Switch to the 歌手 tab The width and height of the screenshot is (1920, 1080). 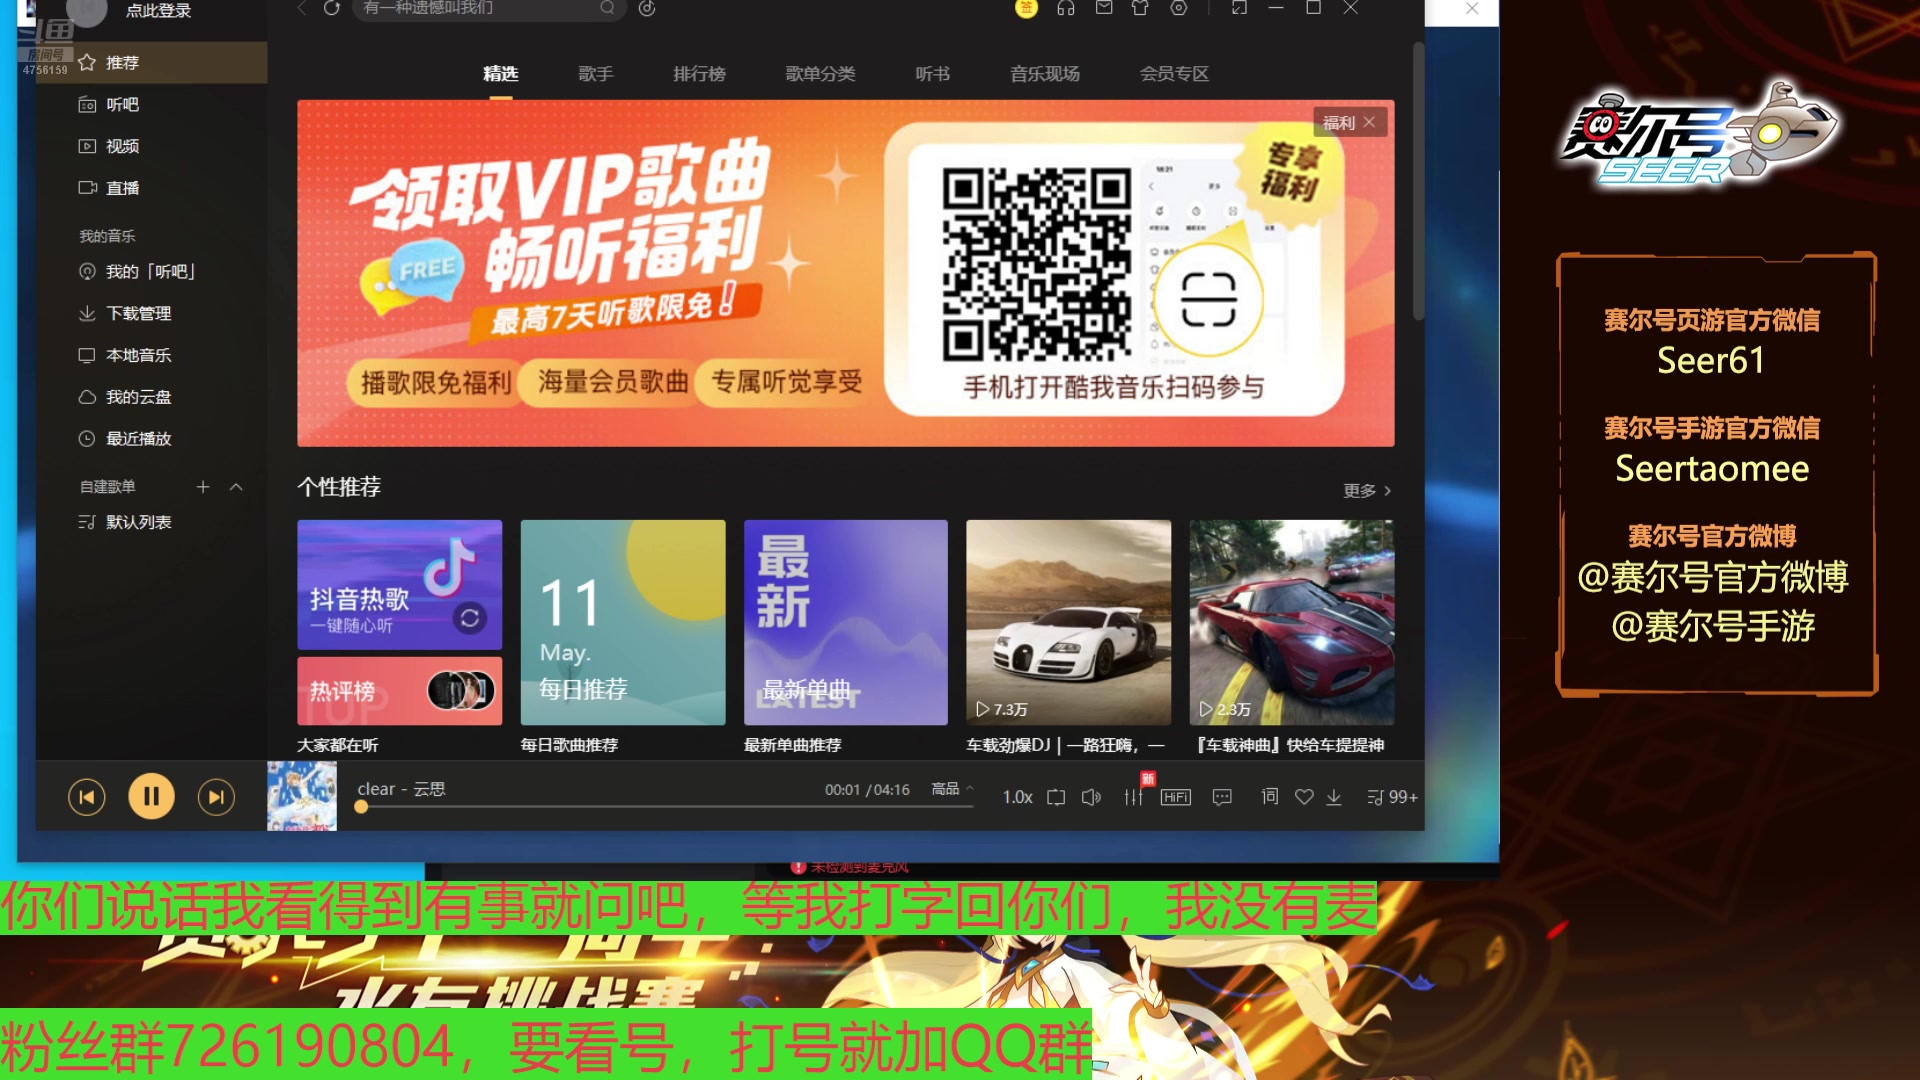click(x=596, y=74)
